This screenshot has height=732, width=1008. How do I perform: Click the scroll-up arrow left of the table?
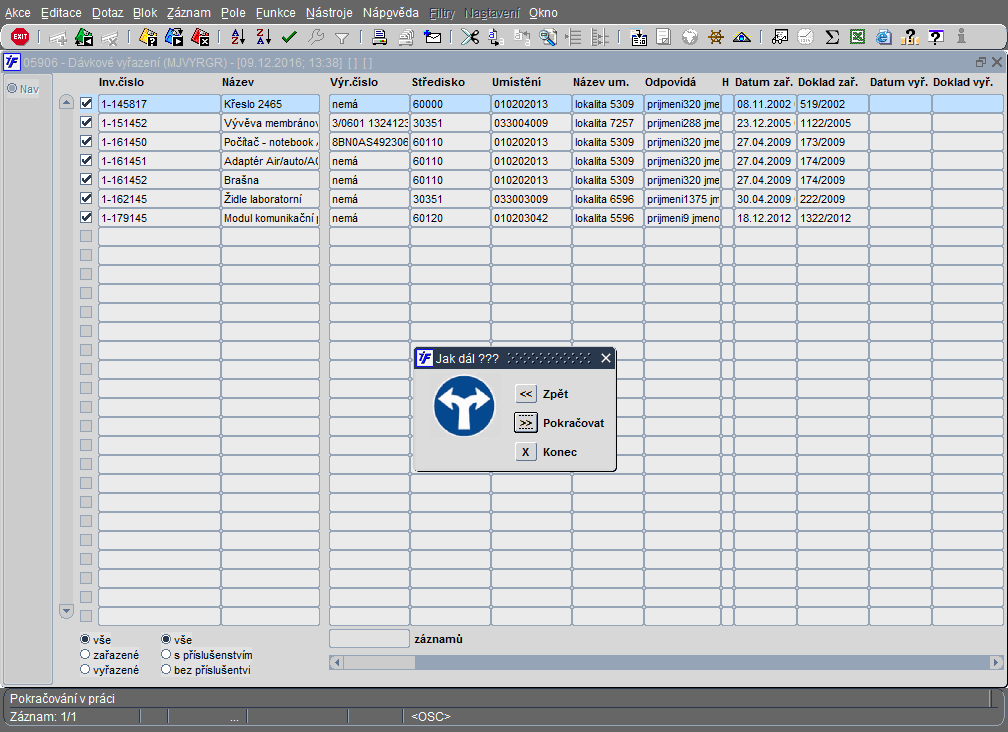[x=67, y=102]
